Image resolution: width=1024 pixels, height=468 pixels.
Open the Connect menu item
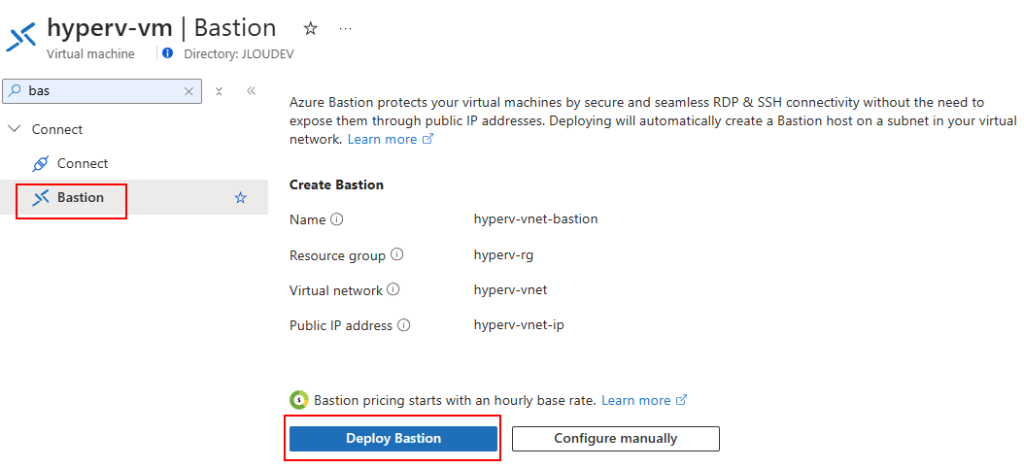(82, 163)
